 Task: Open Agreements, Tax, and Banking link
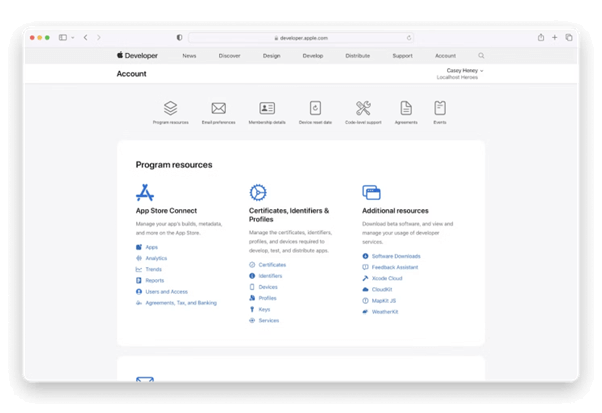[x=181, y=303]
